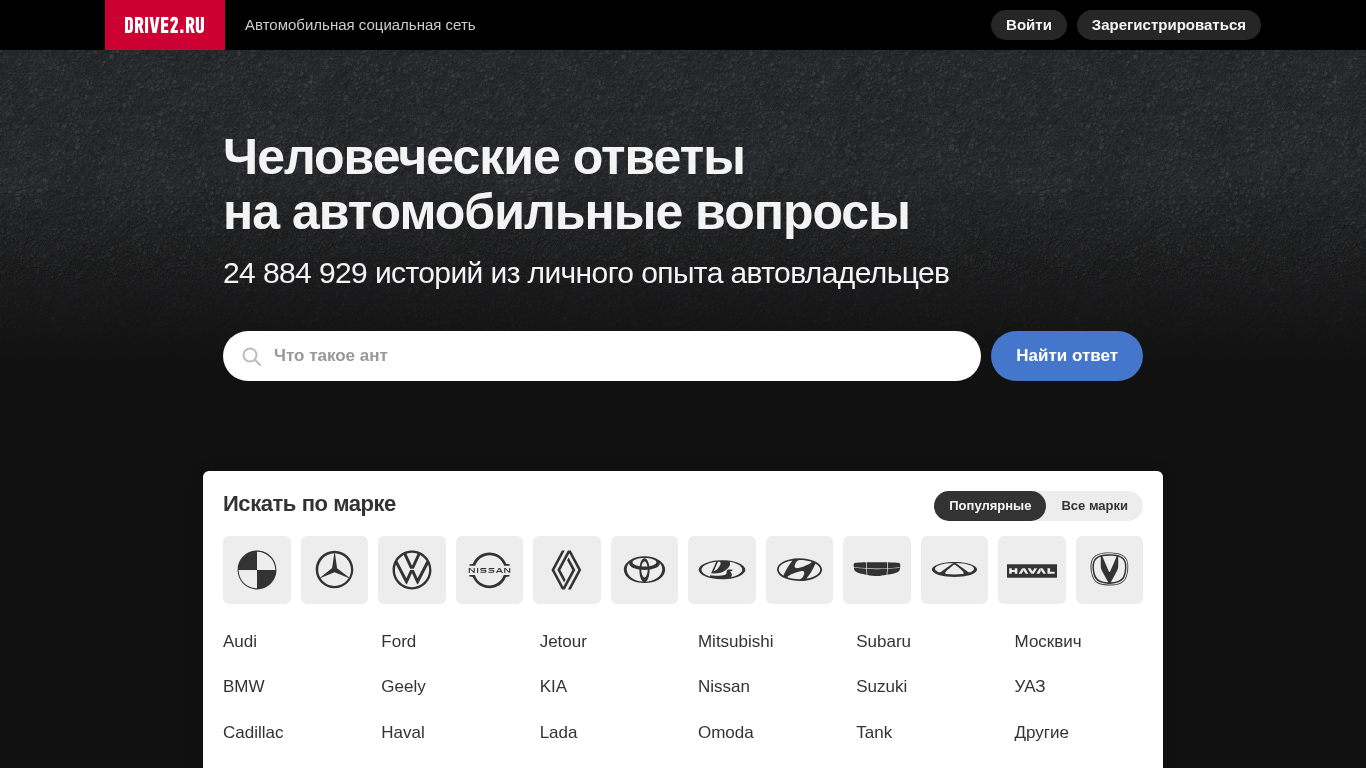
Task: Click the Войти button
Action: [1029, 25]
